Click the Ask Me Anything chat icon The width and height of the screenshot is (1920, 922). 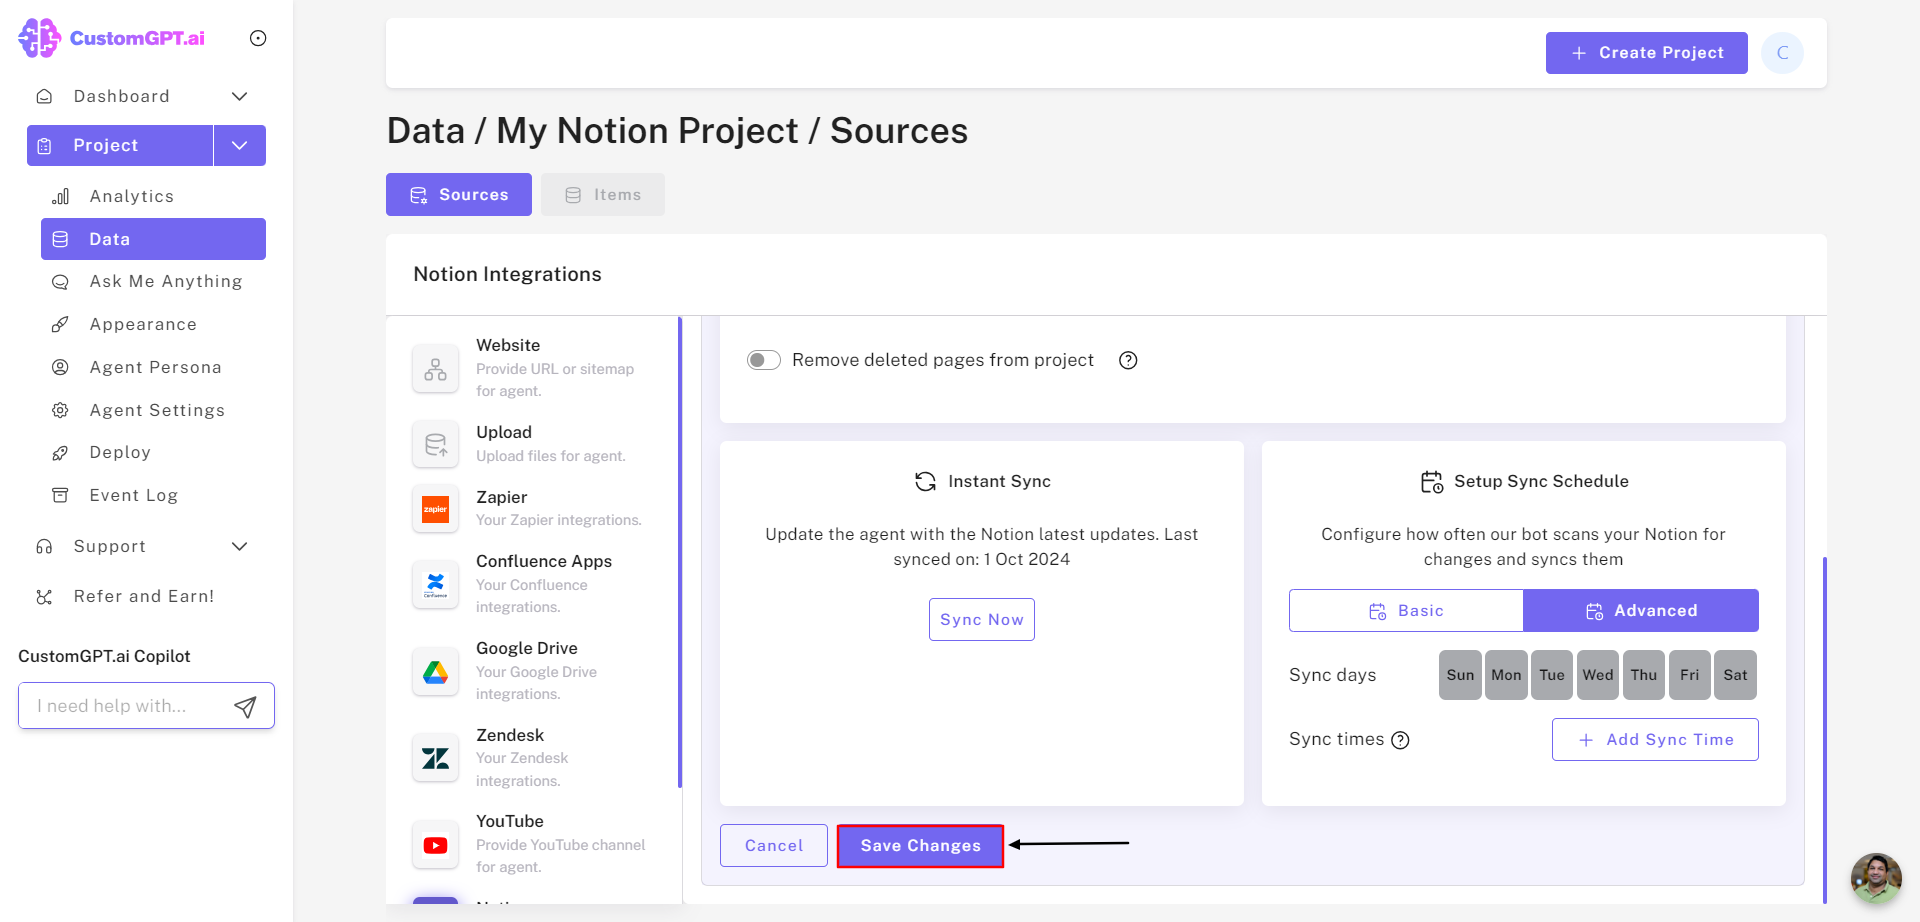click(x=60, y=282)
